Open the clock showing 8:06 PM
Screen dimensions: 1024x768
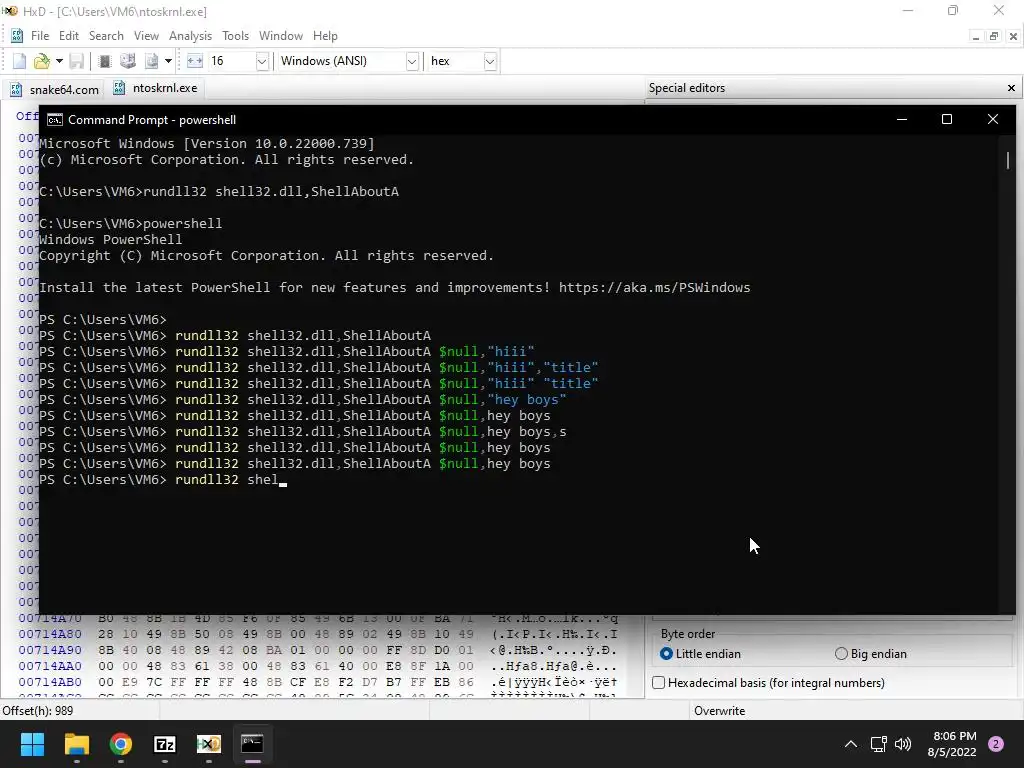(952, 744)
